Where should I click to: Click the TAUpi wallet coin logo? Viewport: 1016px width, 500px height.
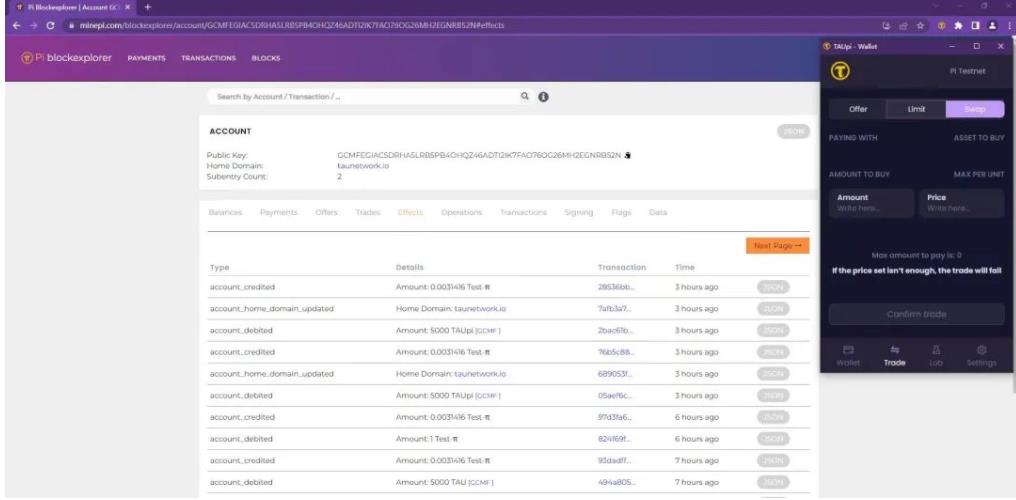point(840,71)
